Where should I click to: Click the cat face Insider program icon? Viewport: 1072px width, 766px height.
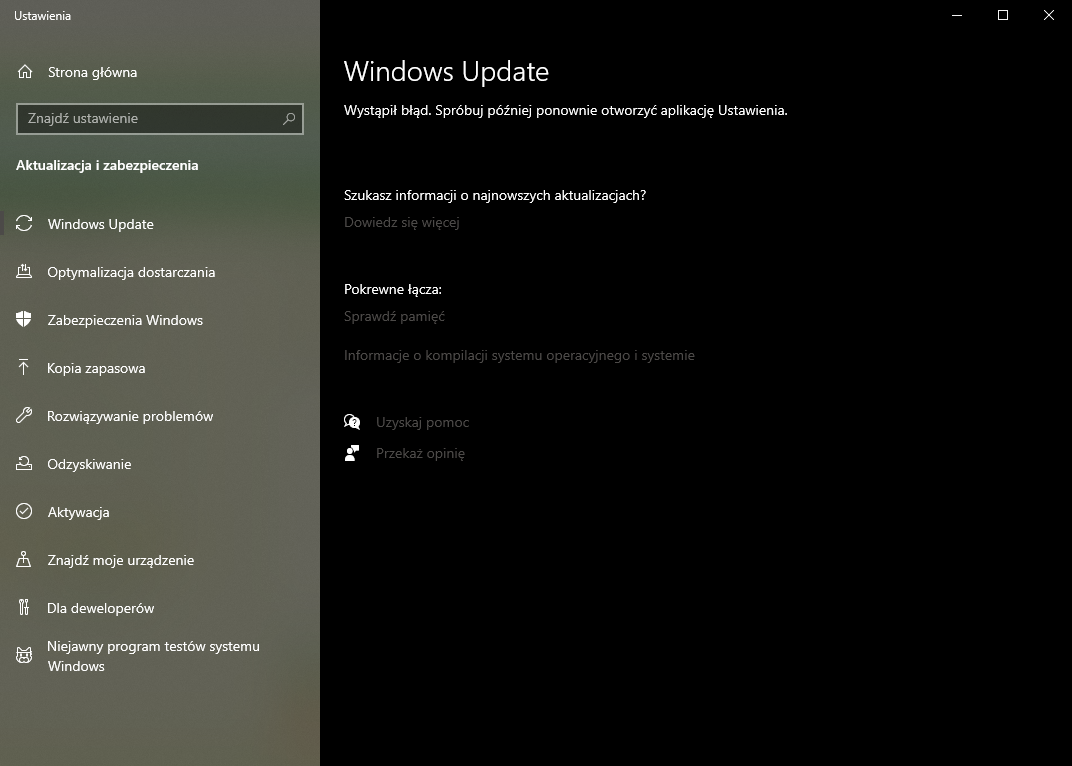tap(24, 655)
